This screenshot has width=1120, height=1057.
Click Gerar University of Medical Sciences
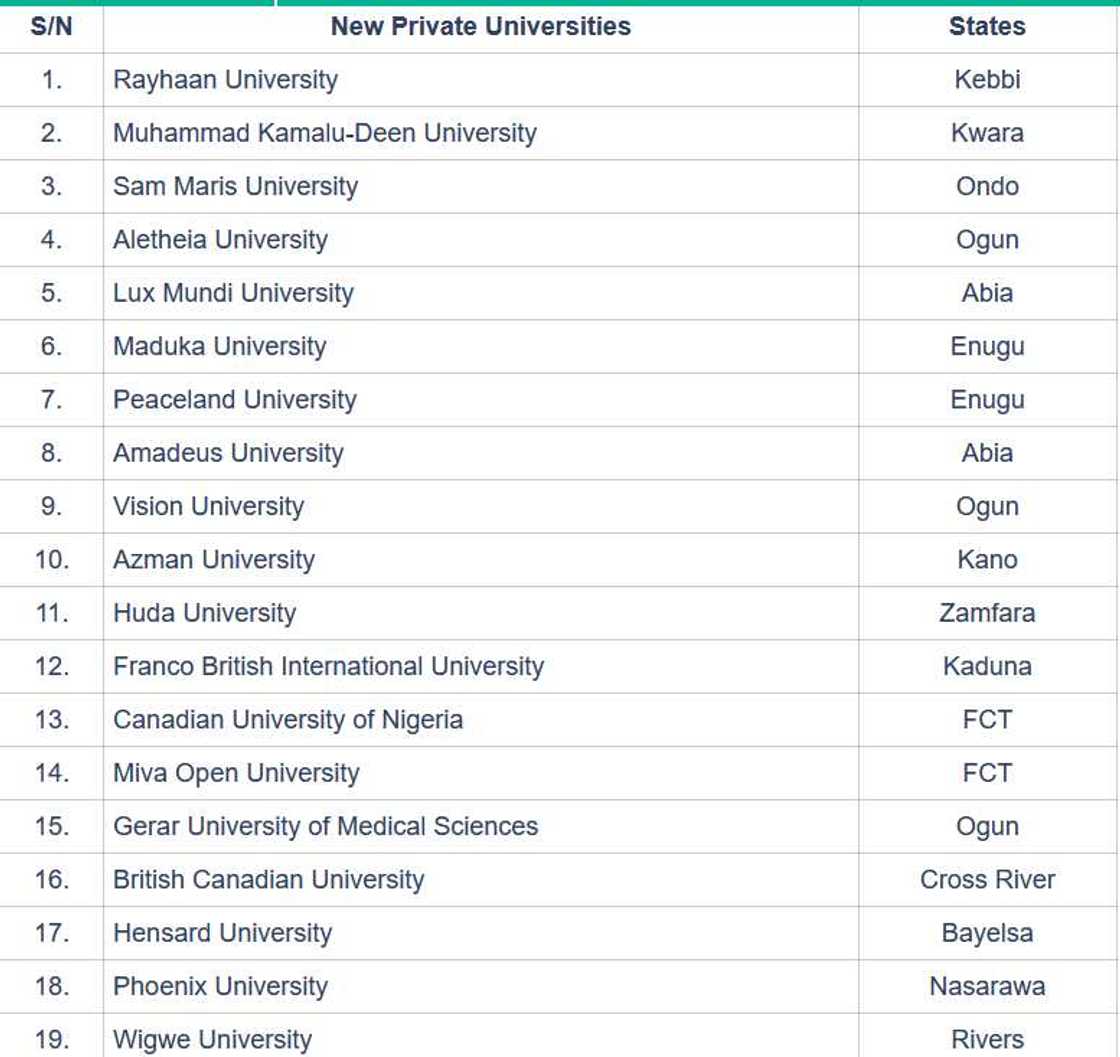pos(325,826)
